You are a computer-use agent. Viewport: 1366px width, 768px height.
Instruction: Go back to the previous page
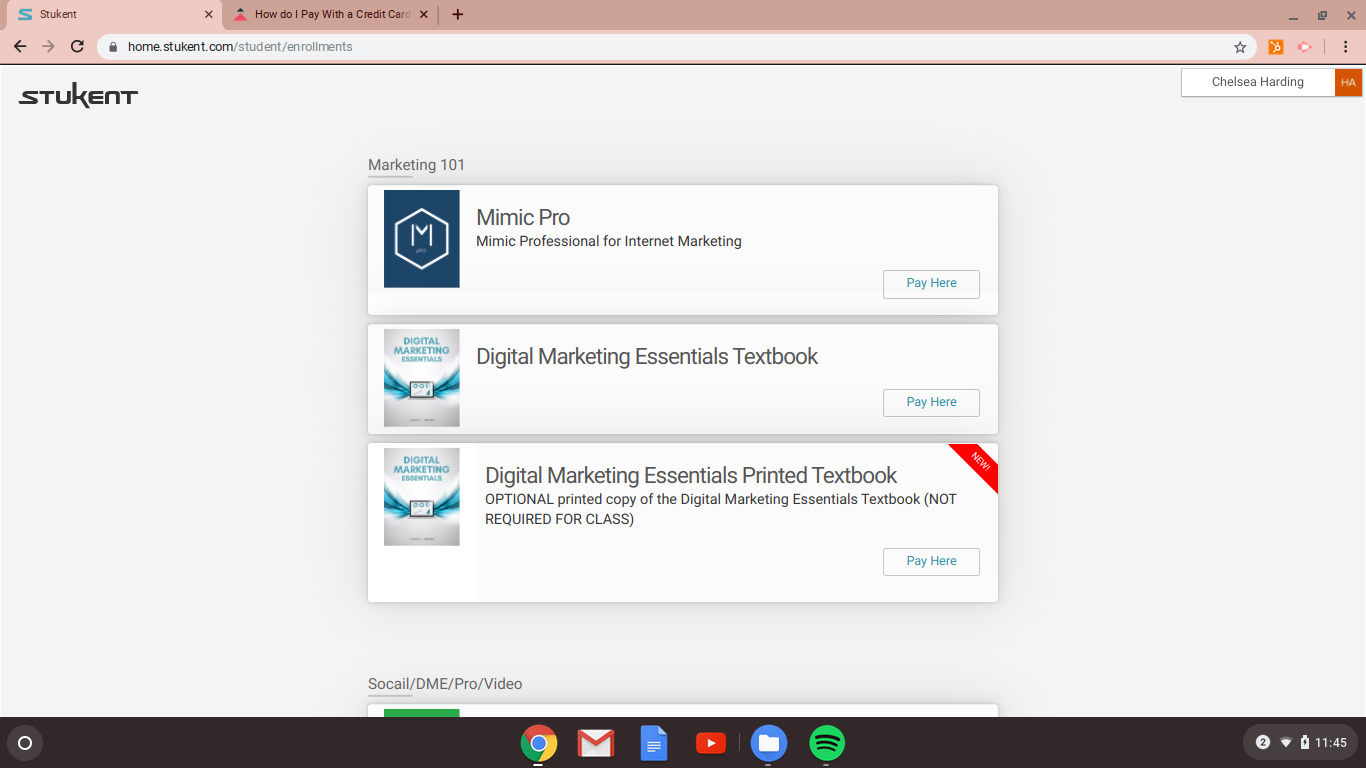[x=20, y=47]
